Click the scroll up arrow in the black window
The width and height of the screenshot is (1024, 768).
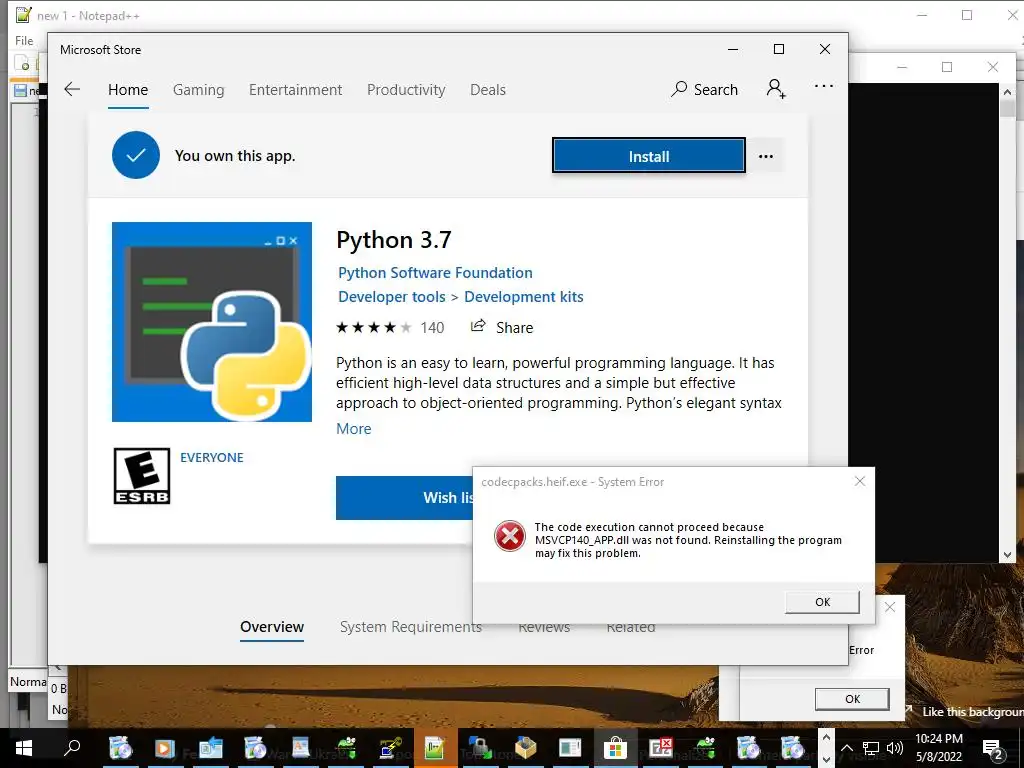1007,93
